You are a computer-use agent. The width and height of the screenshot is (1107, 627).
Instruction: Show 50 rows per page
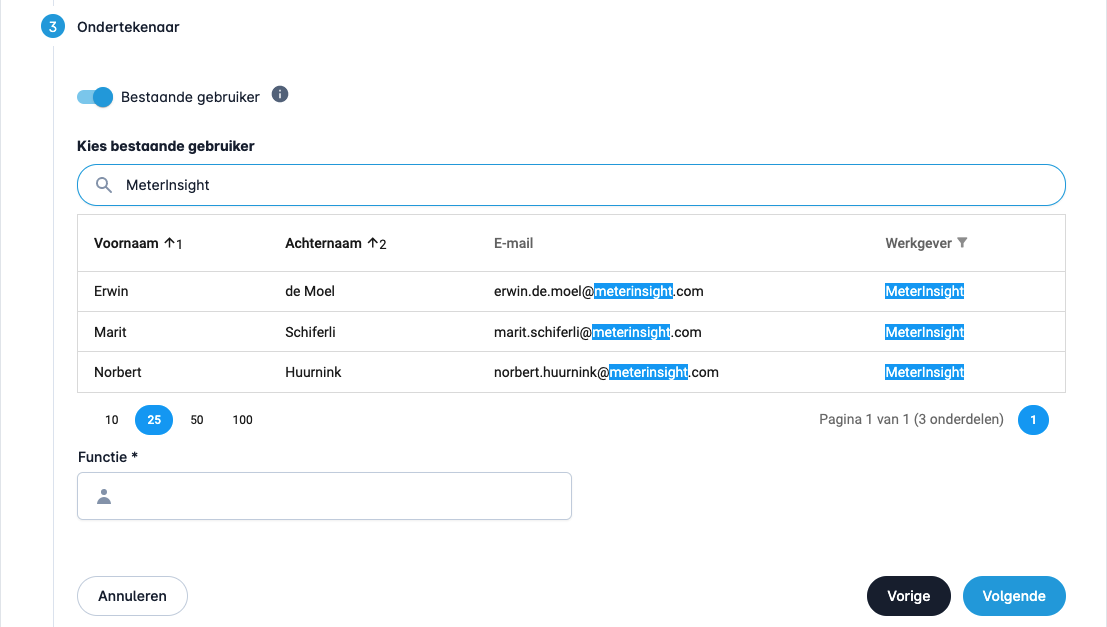(197, 420)
